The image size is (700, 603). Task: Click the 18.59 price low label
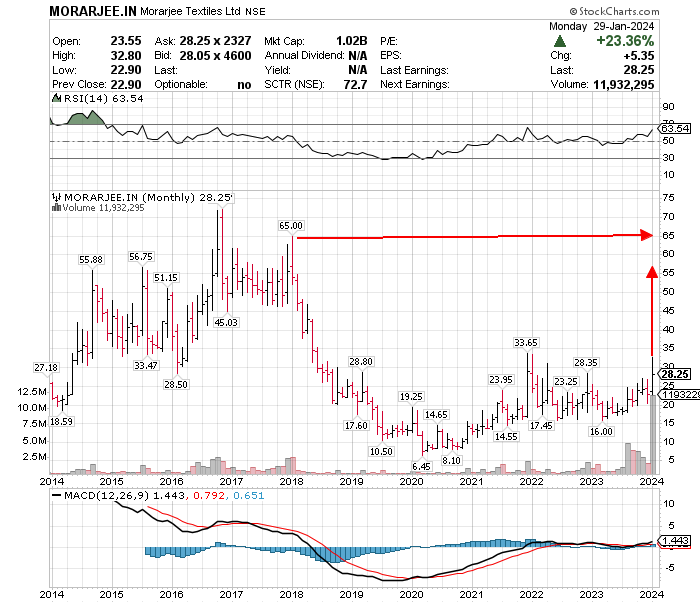coord(61,421)
